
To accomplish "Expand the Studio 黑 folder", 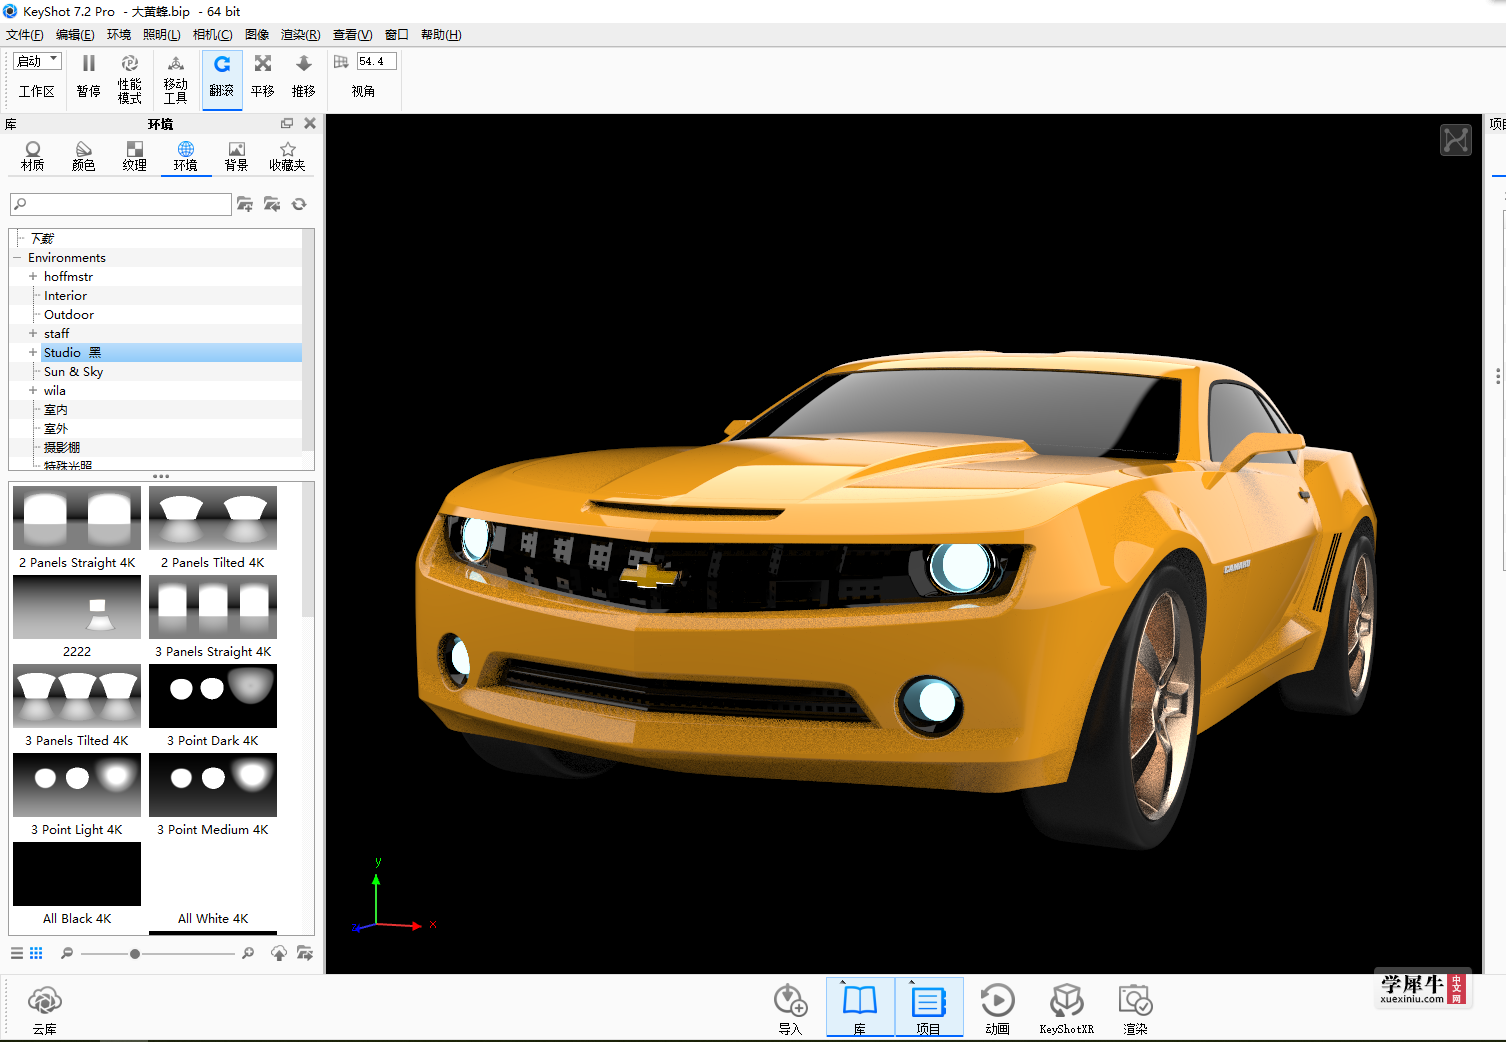I will [33, 352].
